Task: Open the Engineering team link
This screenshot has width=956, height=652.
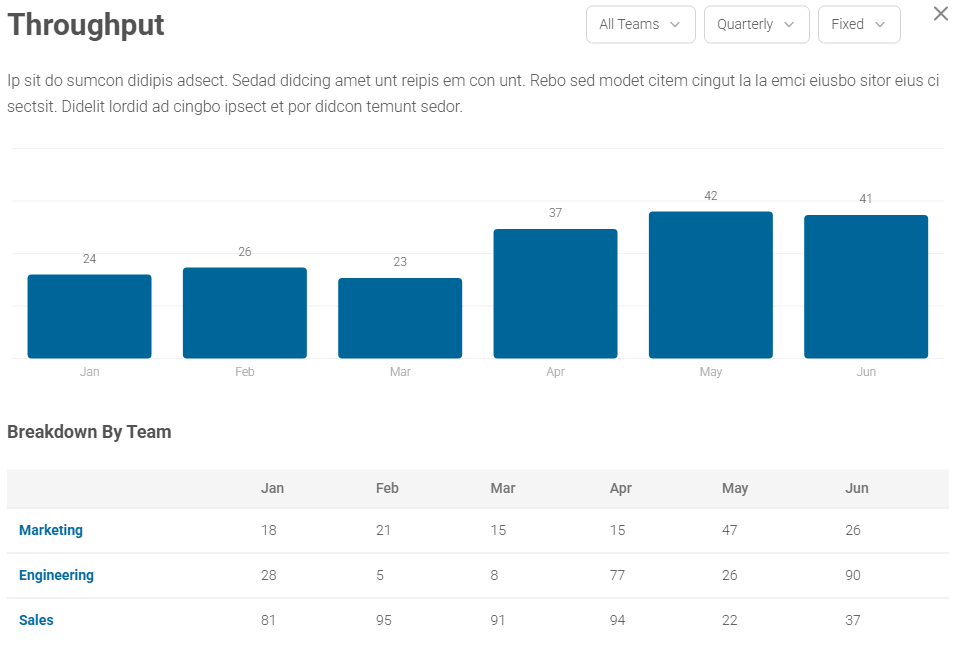Action: coord(56,575)
